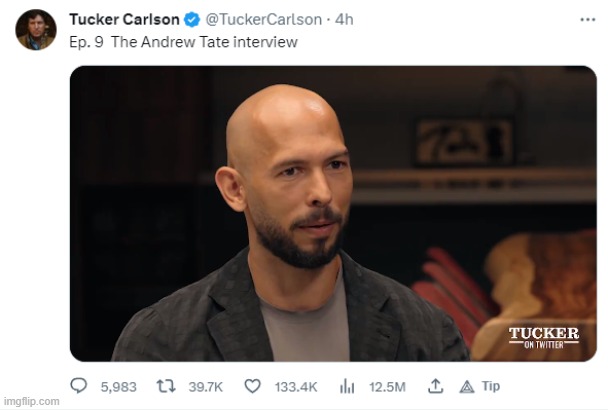
Task: Click the Tip text label
Action: [x=490, y=386]
